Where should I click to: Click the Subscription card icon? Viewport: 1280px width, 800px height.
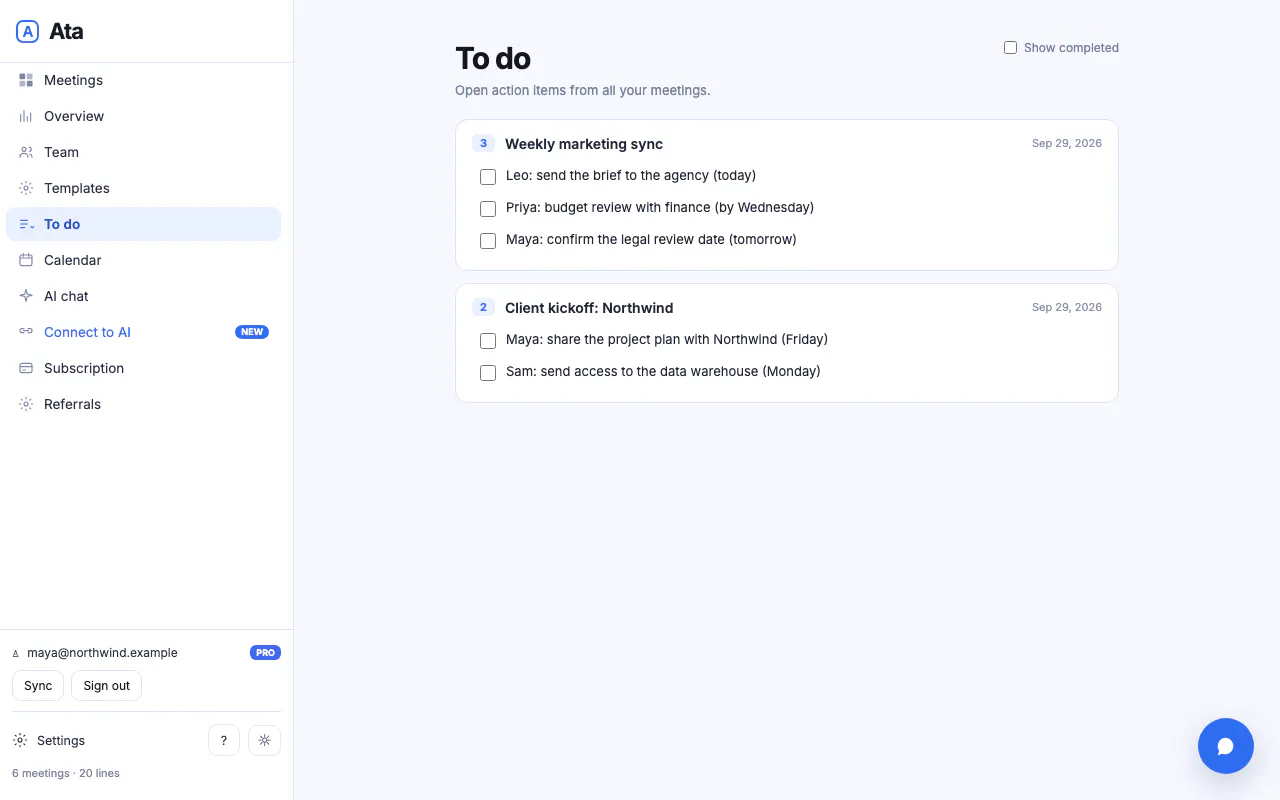[x=26, y=368]
